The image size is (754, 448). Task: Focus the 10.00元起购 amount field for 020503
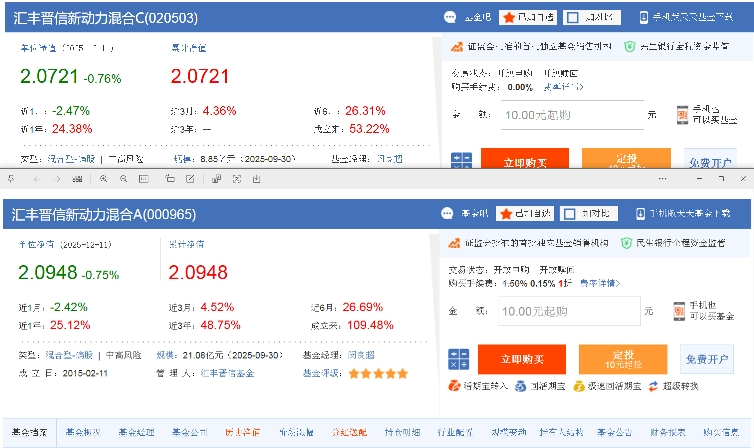[x=572, y=115]
